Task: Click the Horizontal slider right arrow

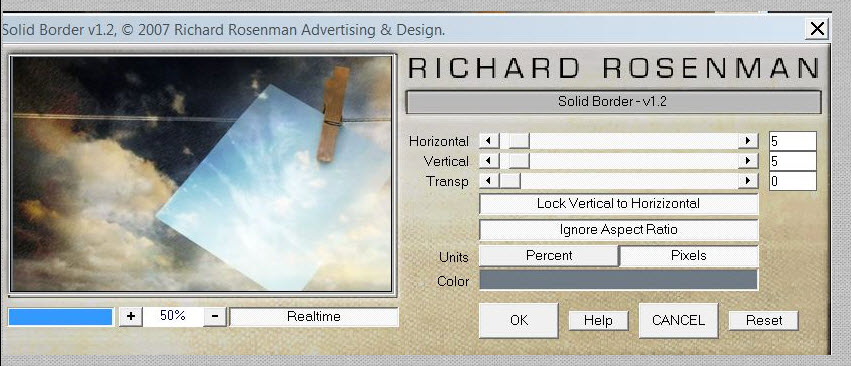Action: [x=748, y=141]
